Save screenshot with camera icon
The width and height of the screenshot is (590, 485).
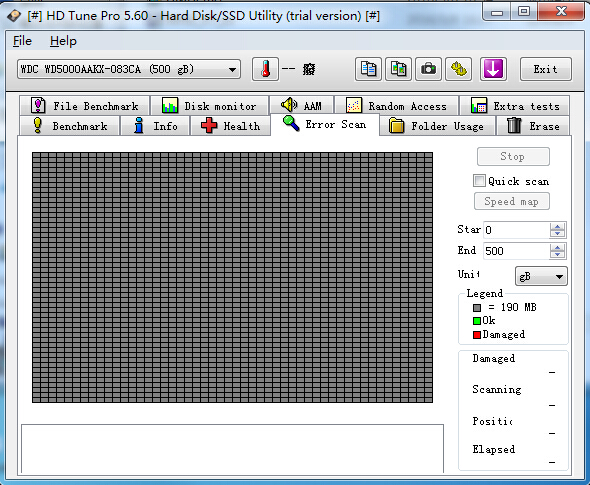point(429,69)
